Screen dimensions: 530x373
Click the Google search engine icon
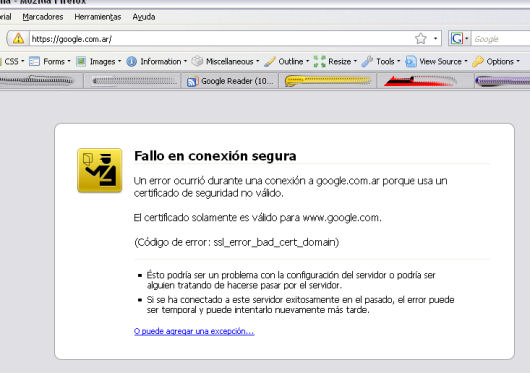[457, 39]
